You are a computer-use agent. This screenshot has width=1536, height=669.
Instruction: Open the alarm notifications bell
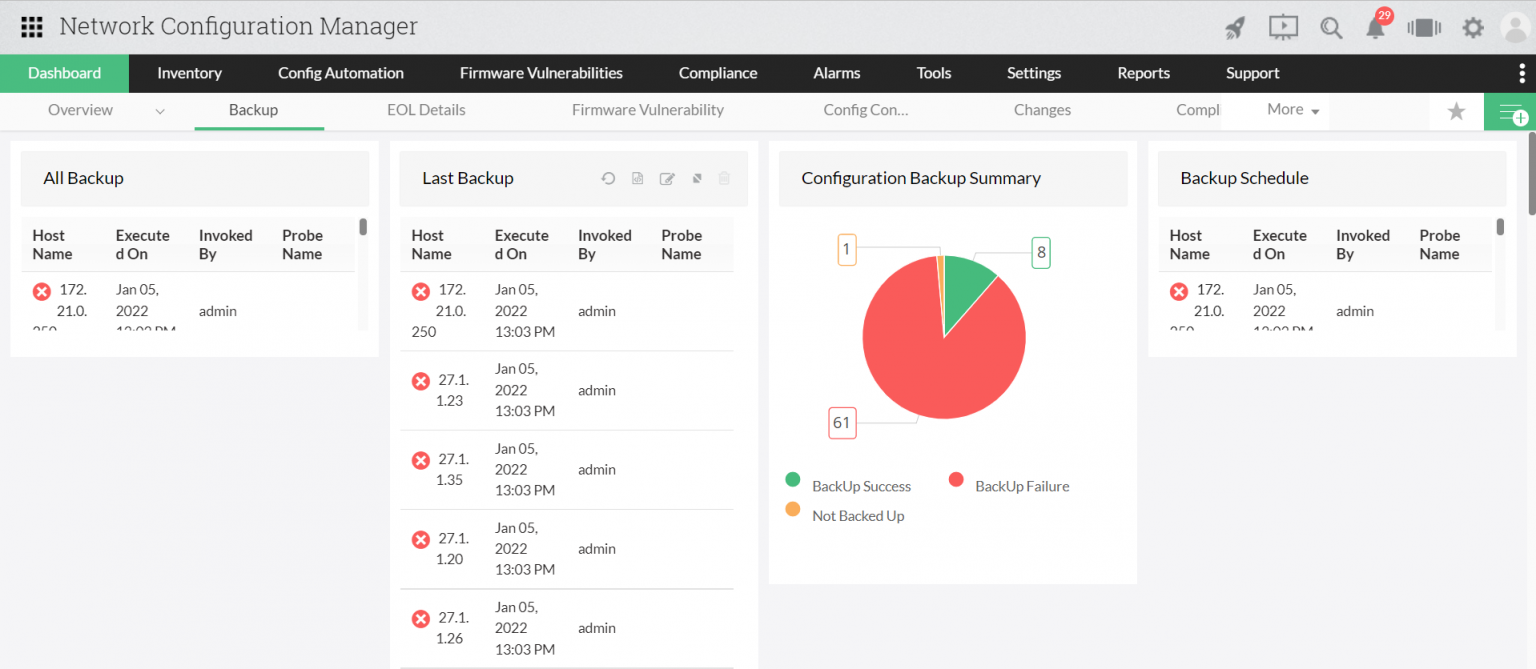[x=1376, y=28]
